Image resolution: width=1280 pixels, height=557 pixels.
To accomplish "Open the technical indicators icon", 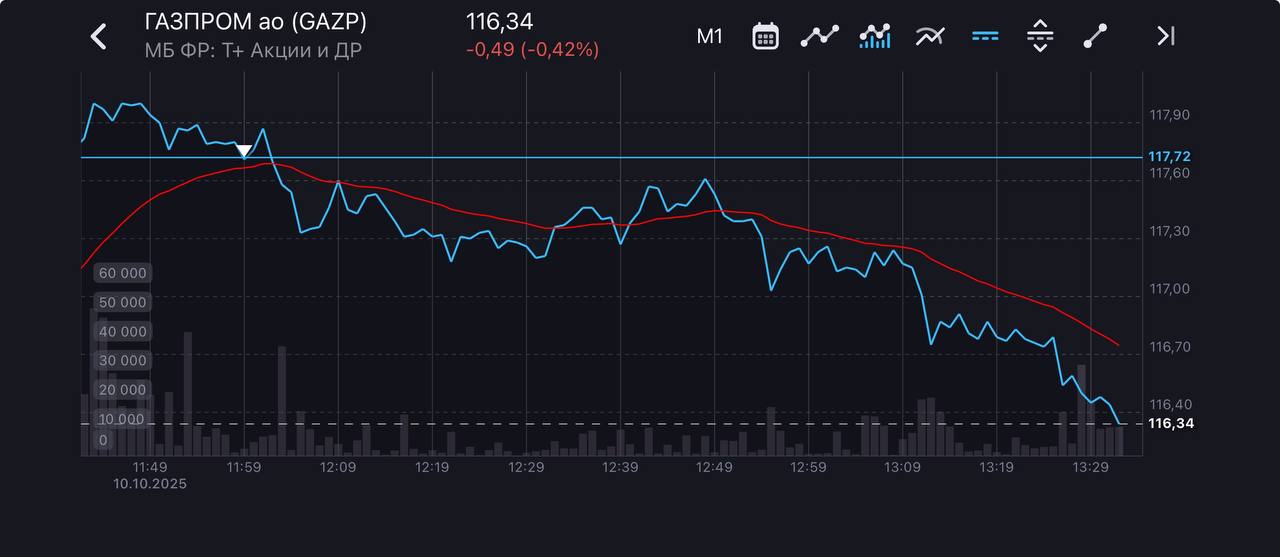I will tap(930, 37).
